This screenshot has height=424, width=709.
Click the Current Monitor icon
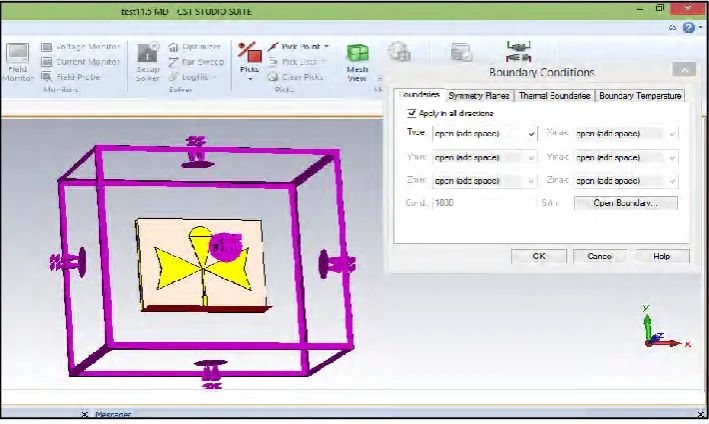[x=46, y=62]
